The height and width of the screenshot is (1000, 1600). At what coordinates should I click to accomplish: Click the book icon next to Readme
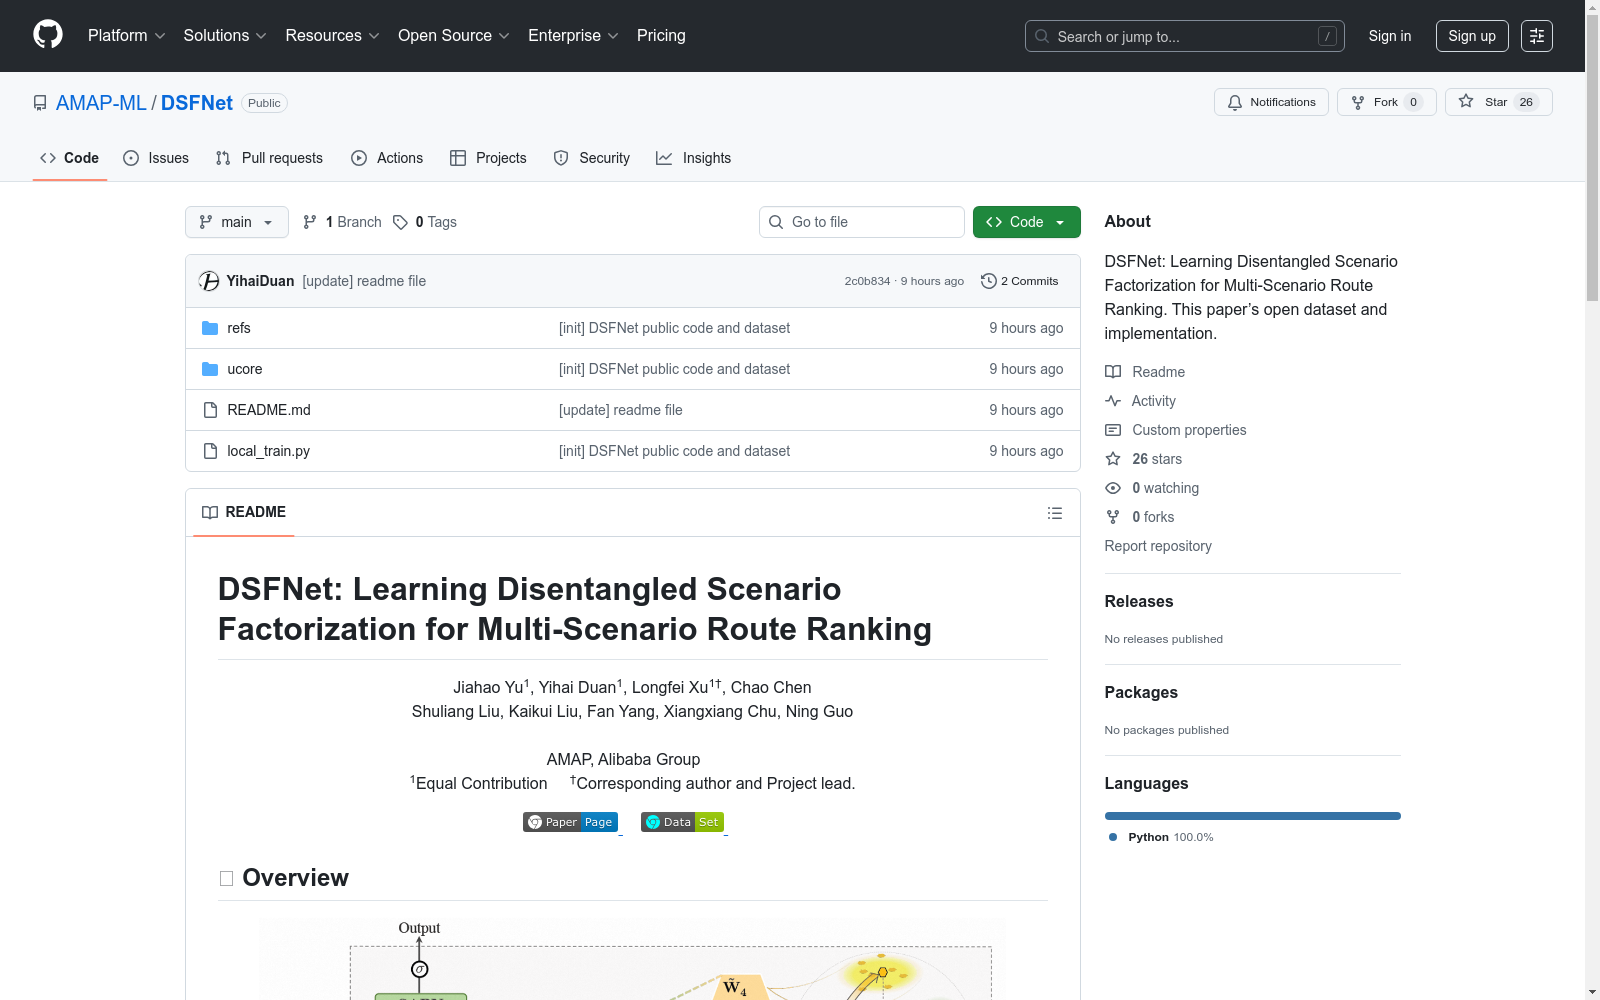coord(1113,372)
